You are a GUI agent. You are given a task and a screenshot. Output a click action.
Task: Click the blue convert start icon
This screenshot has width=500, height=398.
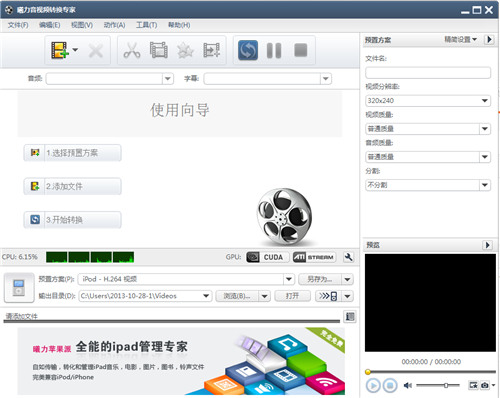click(248, 50)
